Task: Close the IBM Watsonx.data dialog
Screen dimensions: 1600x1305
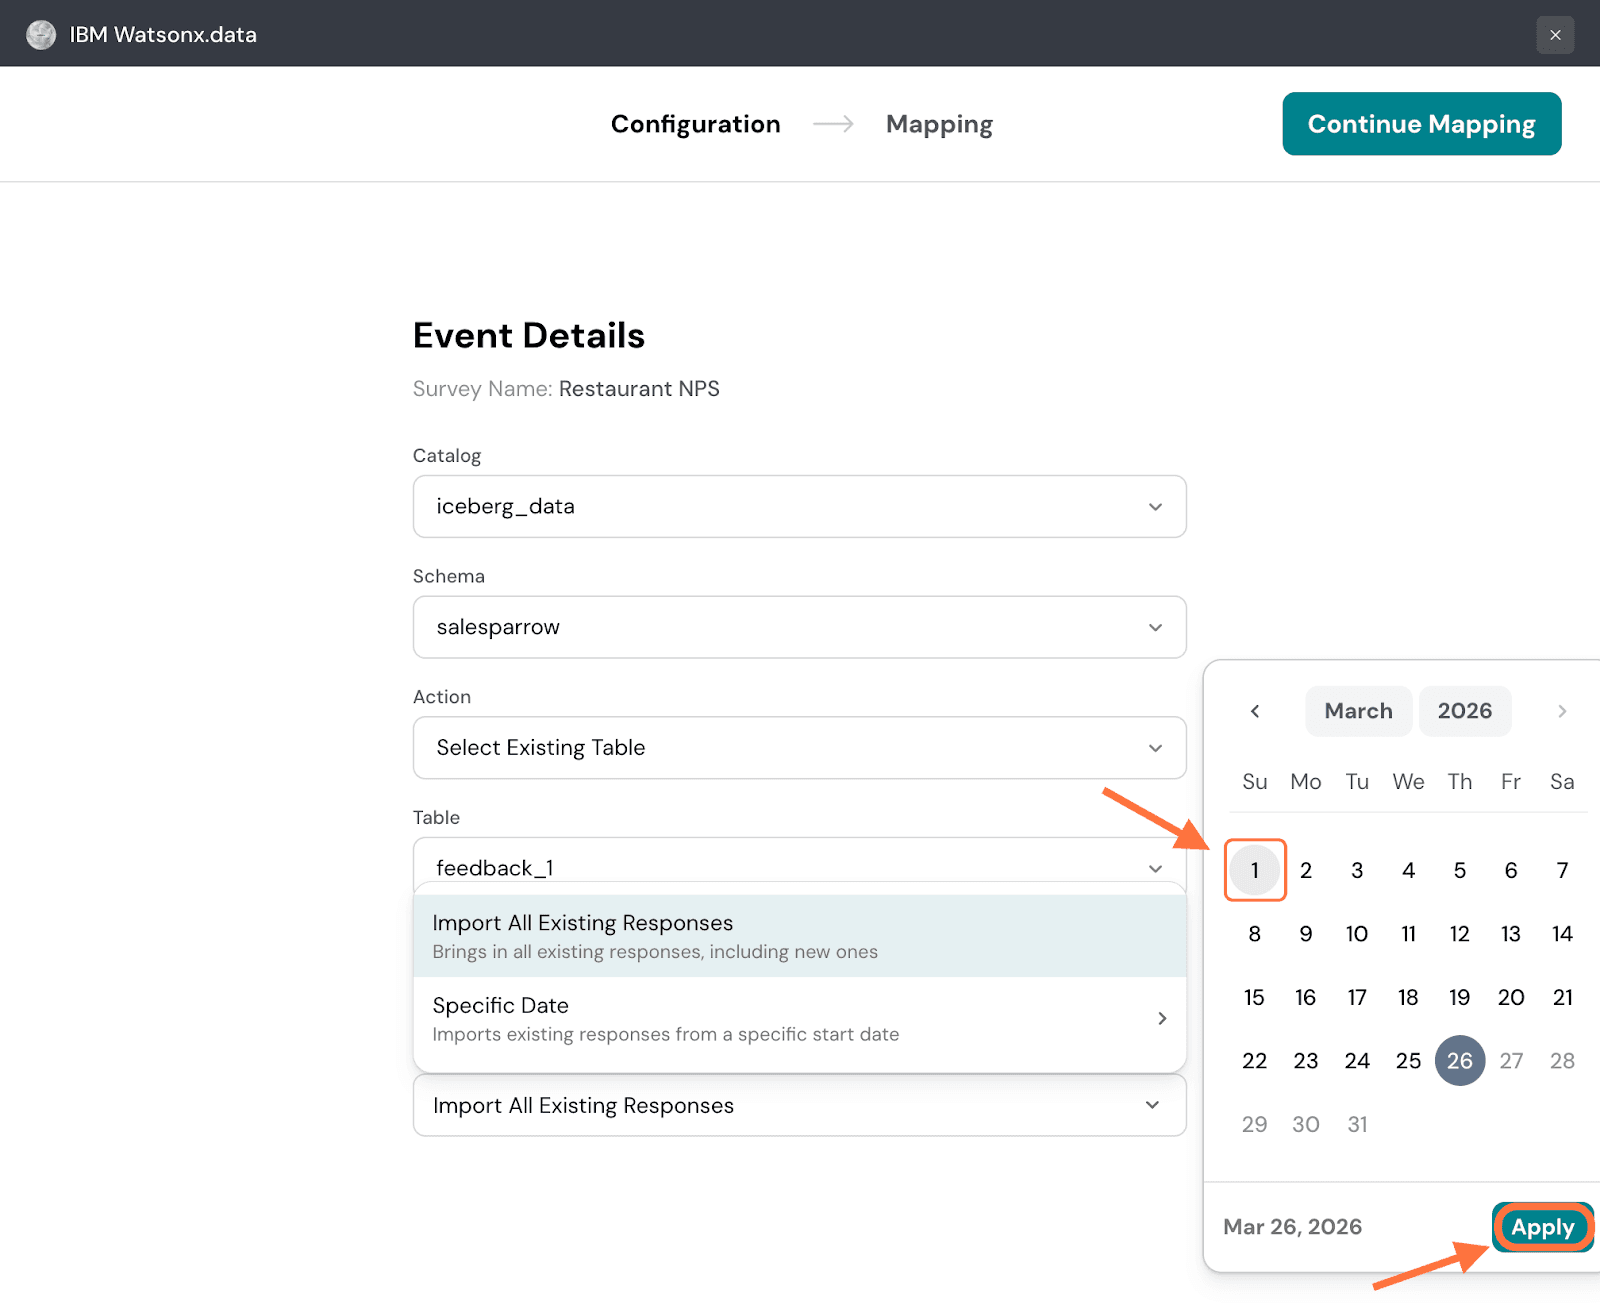Action: pyautogui.click(x=1555, y=35)
